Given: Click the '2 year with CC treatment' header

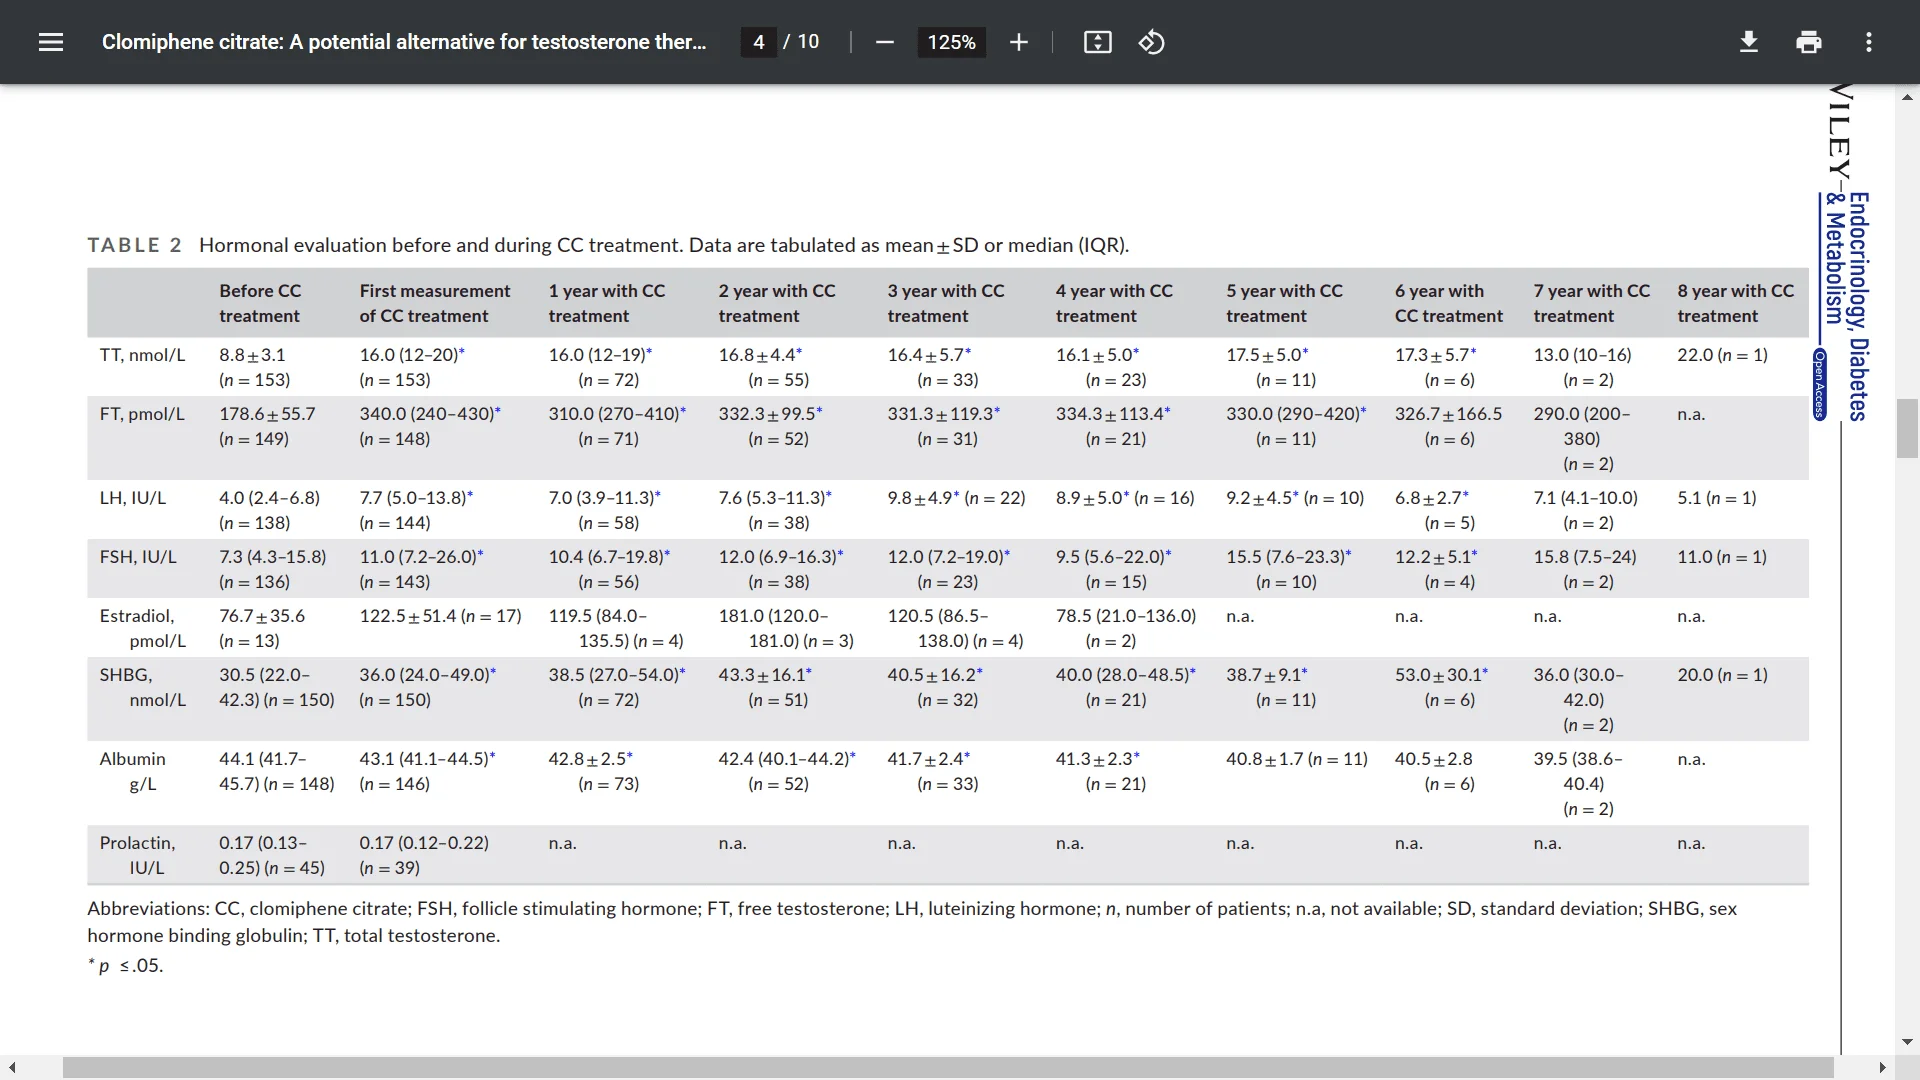Looking at the screenshot, I should [777, 303].
